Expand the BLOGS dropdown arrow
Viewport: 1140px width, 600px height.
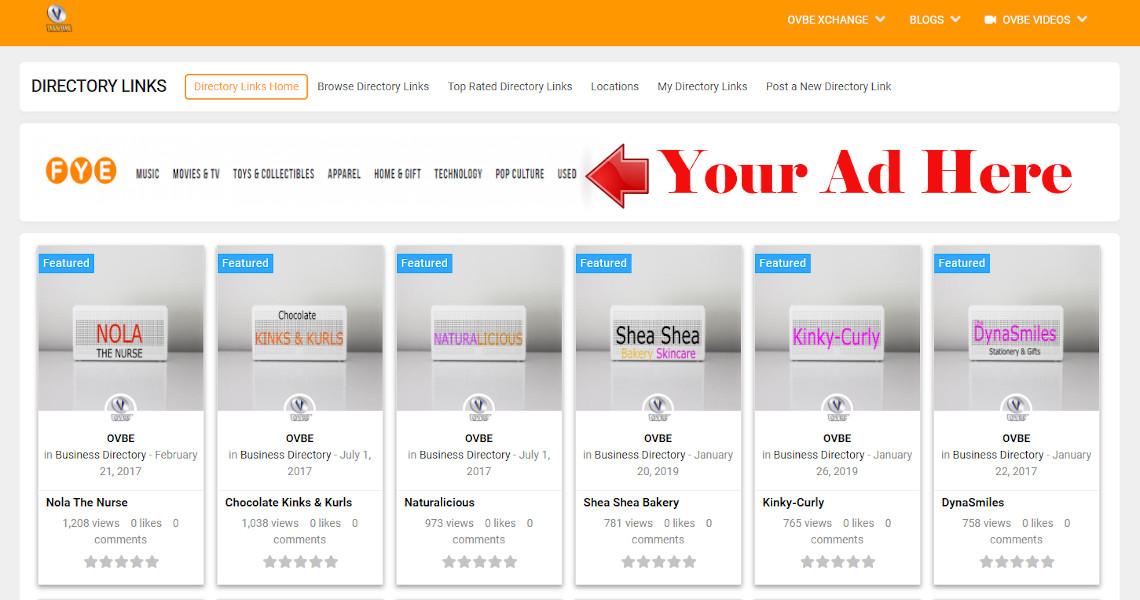coord(955,20)
